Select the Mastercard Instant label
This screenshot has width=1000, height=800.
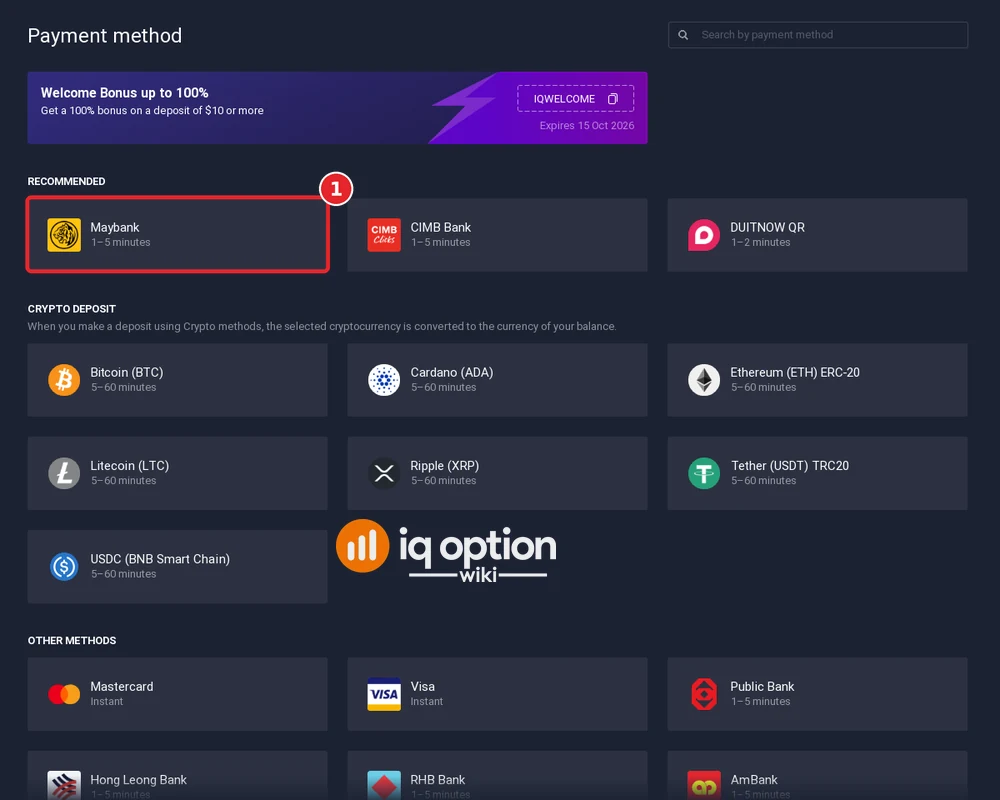122,693
